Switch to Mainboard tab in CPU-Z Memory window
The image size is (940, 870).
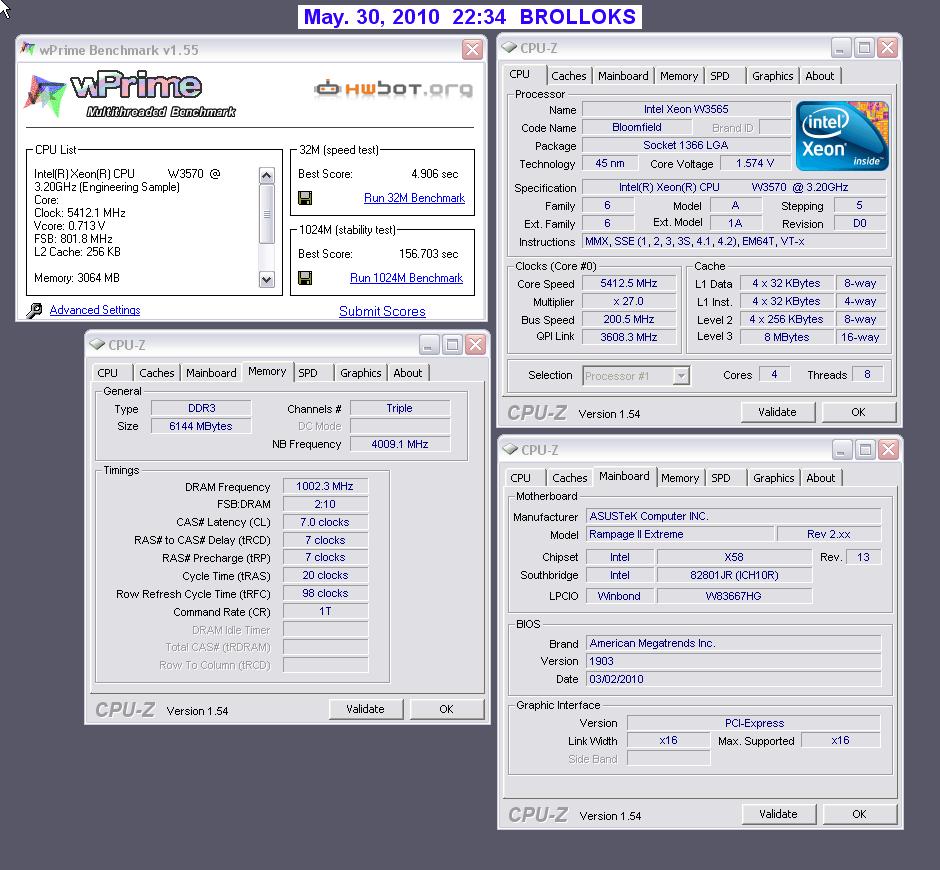[x=211, y=373]
